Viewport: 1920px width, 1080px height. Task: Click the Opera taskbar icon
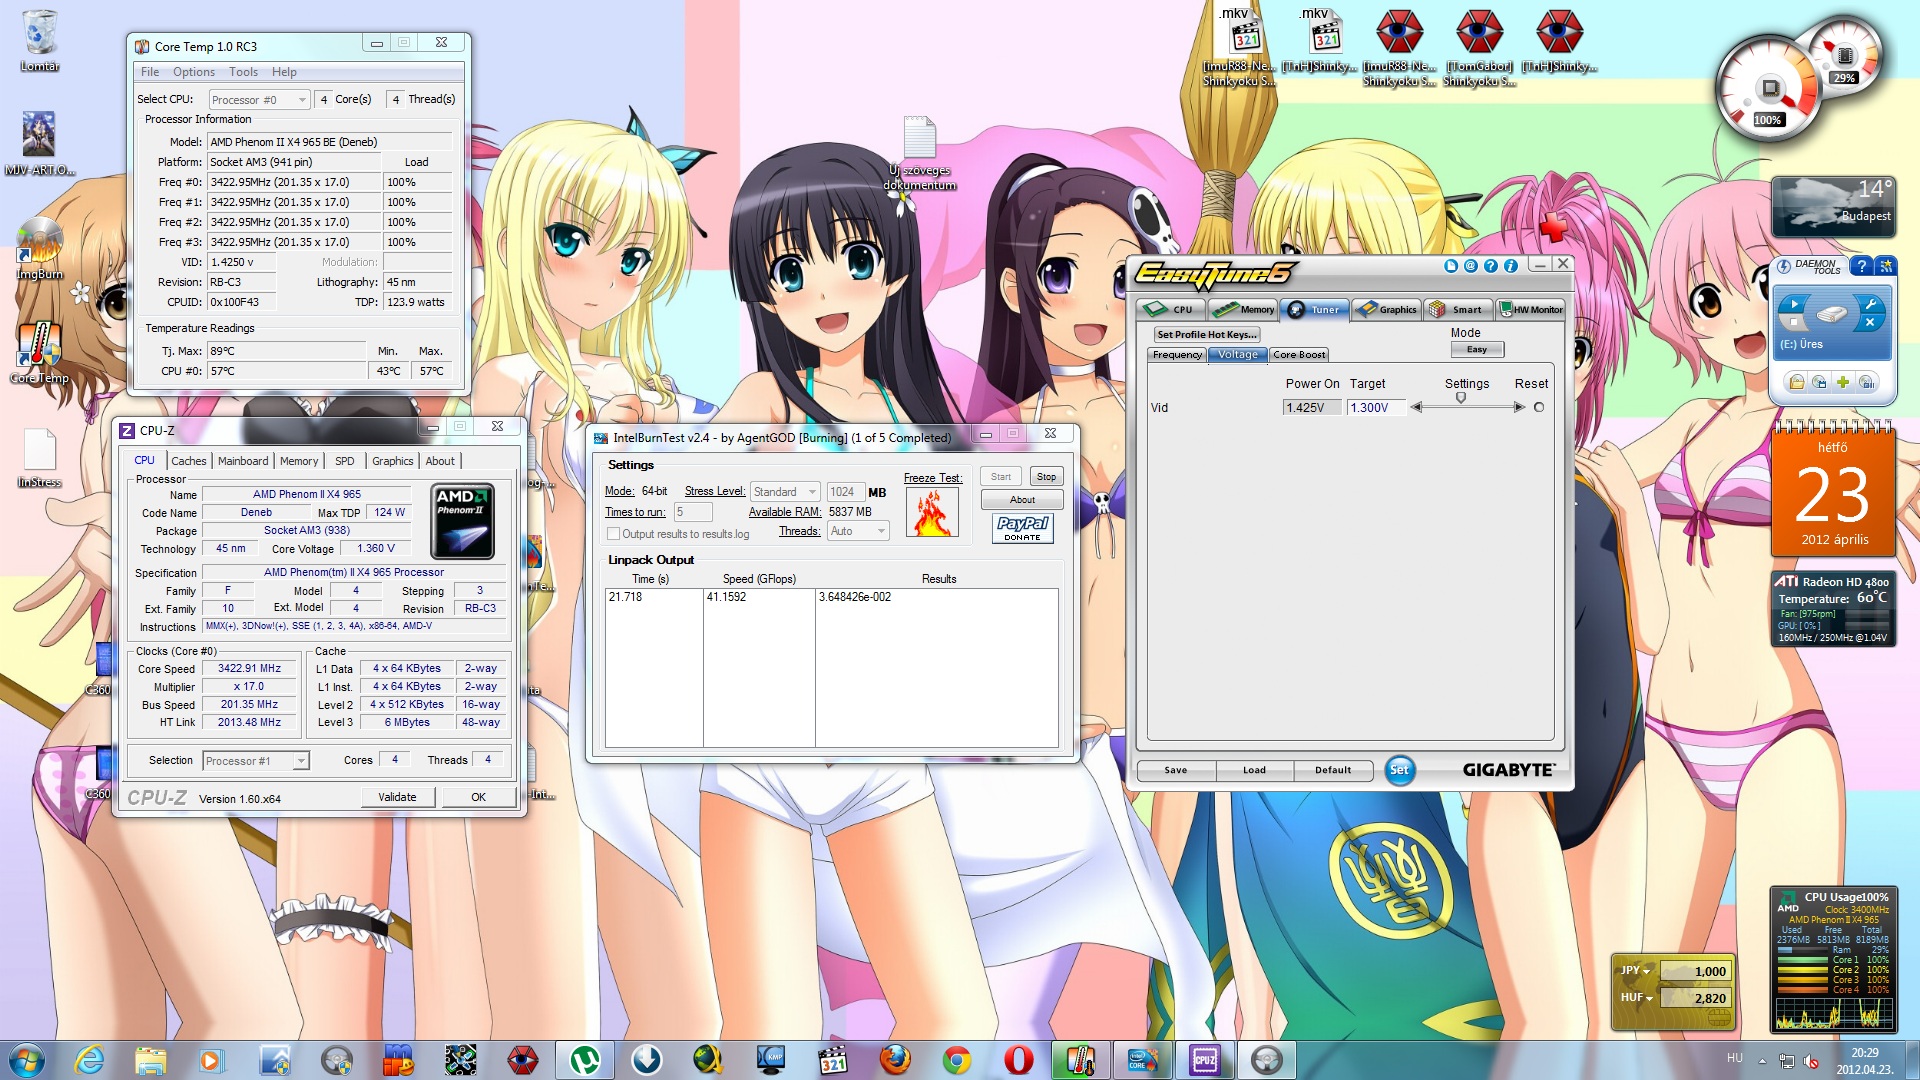tap(1018, 1060)
